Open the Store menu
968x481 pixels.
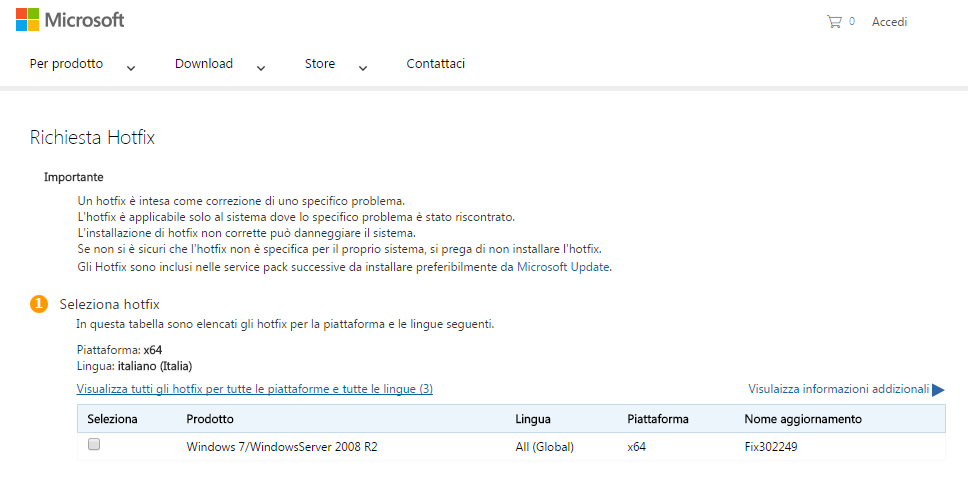(x=320, y=64)
